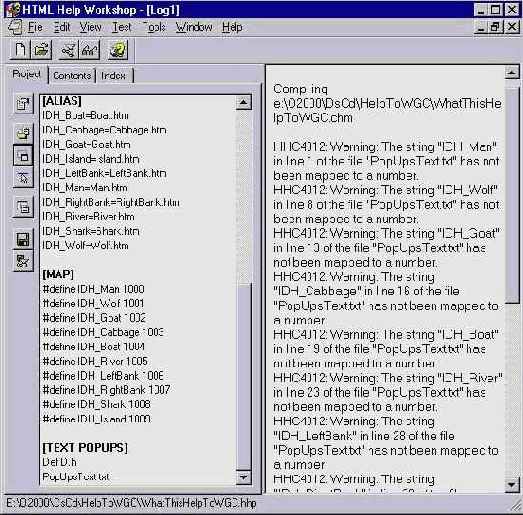
Task: Click the Compile HTML file toolbar icon
Action: point(68,50)
